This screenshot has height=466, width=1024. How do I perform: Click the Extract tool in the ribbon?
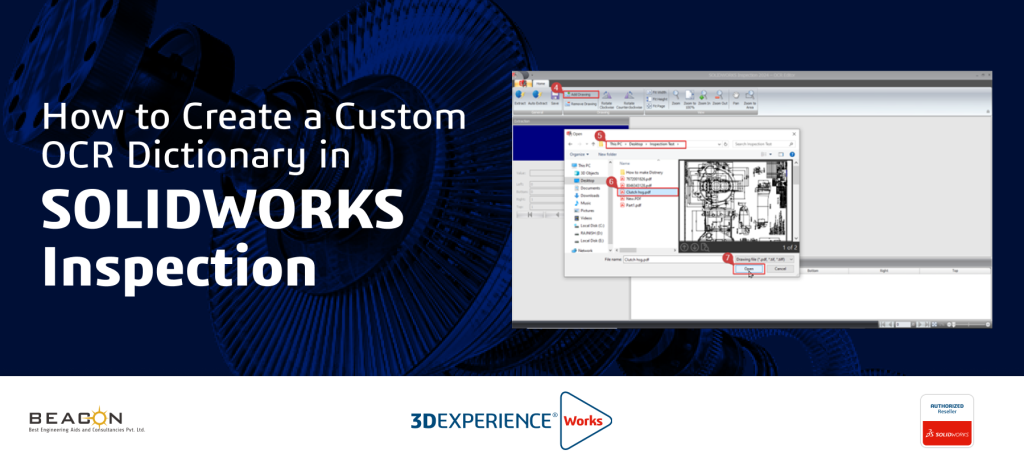pos(520,98)
